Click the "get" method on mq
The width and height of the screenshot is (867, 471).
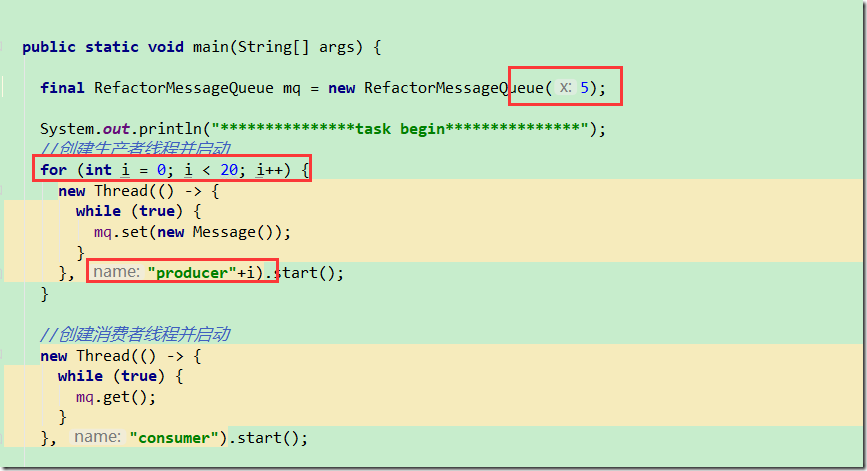point(116,397)
